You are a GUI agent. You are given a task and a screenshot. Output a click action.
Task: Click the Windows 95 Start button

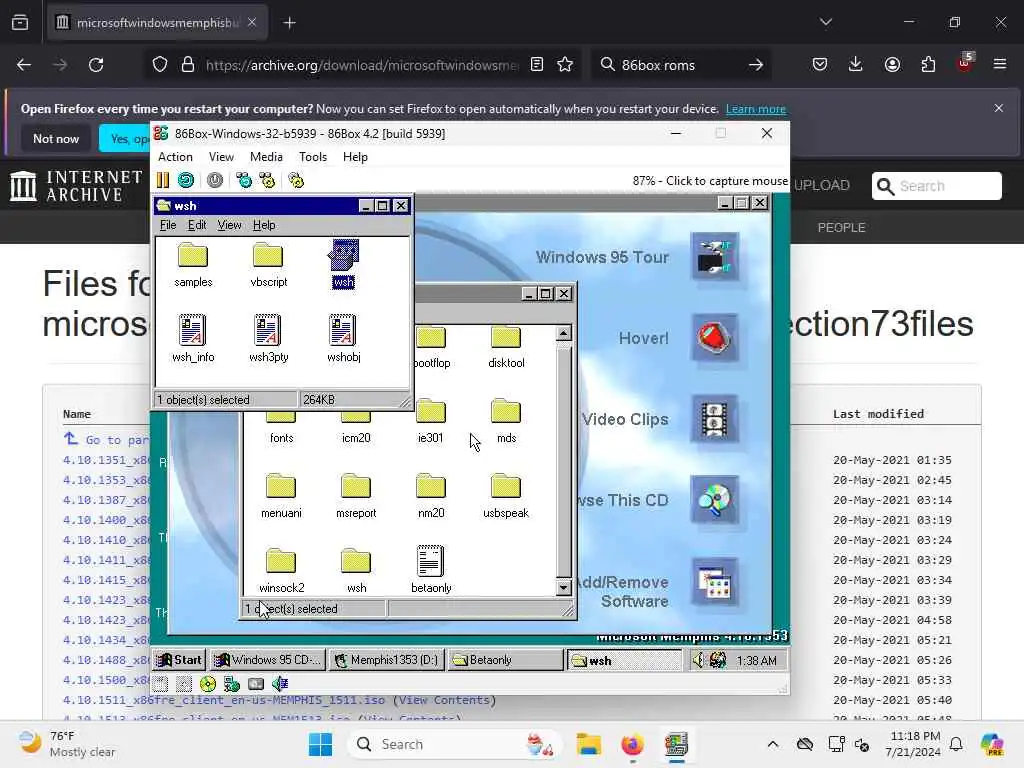[x=180, y=660]
